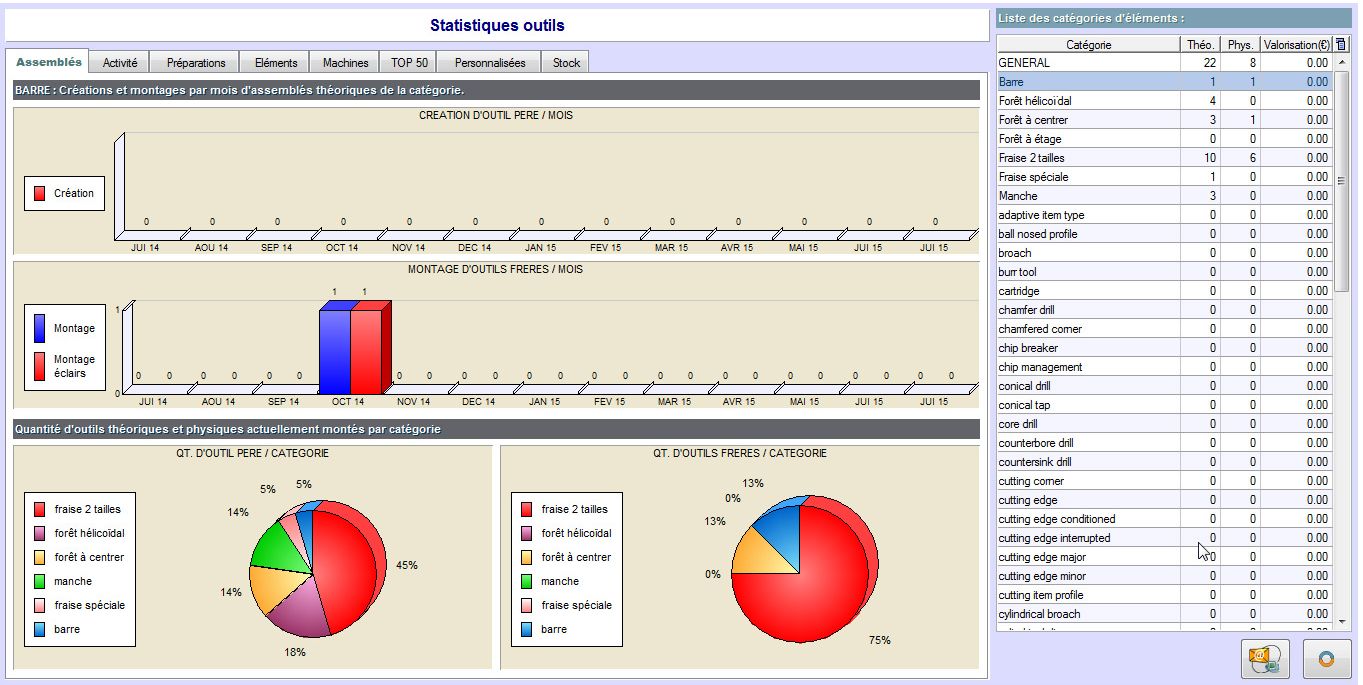Open the Machines tab
Image resolution: width=1363 pixels, height=685 pixels.
point(344,62)
